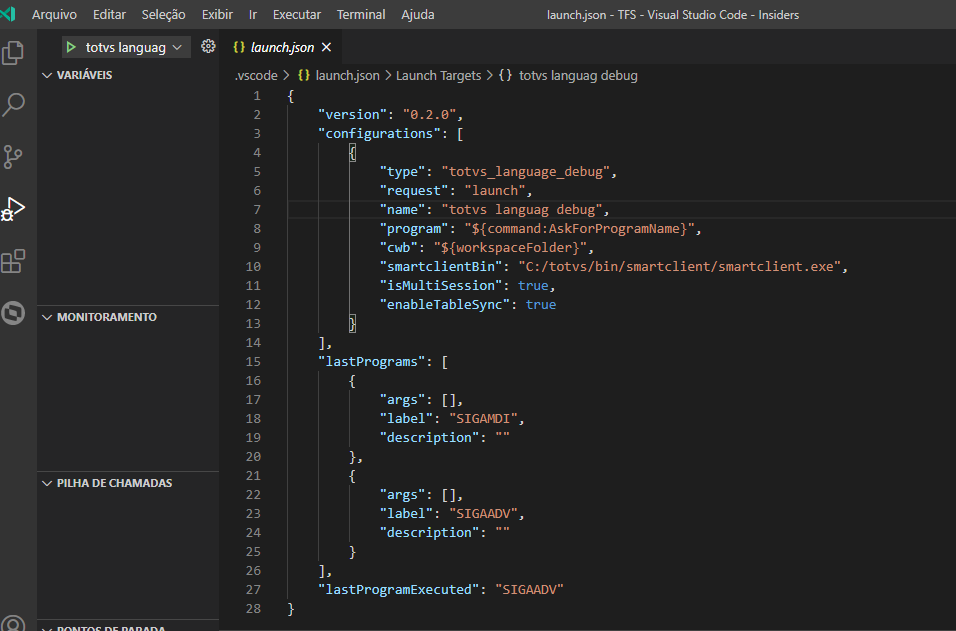Click the "0.2.0" version string
This screenshot has width=956, height=631.
coord(429,115)
